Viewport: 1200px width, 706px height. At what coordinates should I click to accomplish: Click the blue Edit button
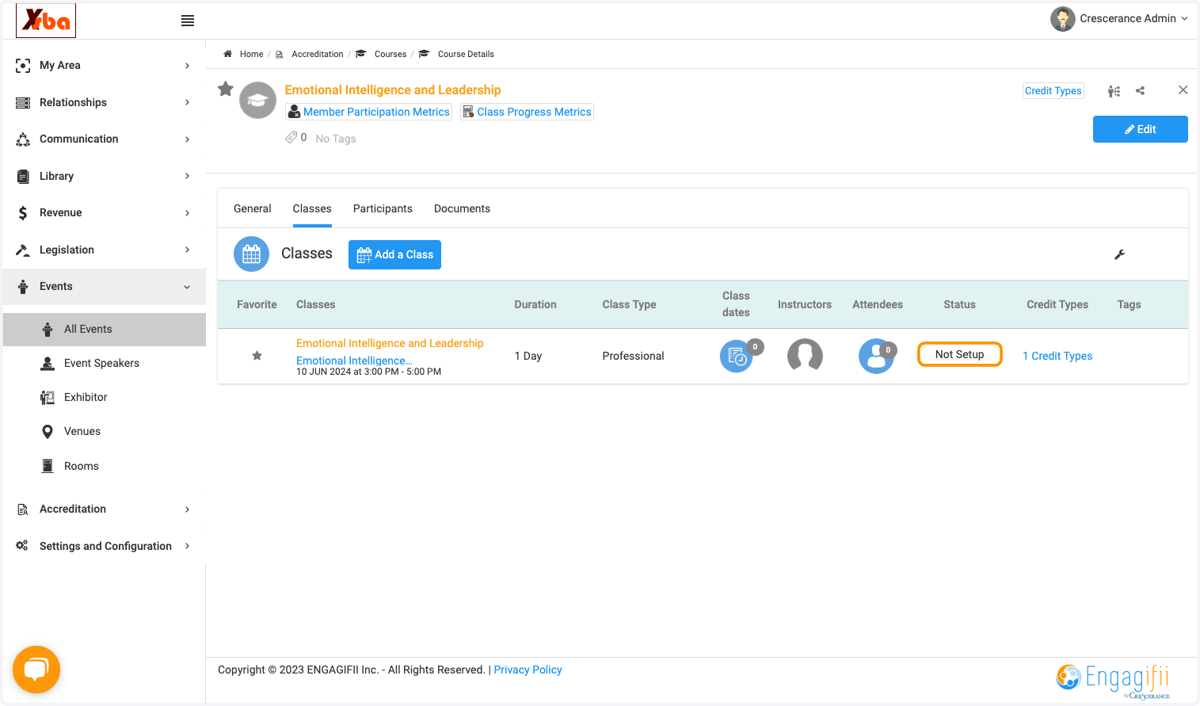(1140, 129)
